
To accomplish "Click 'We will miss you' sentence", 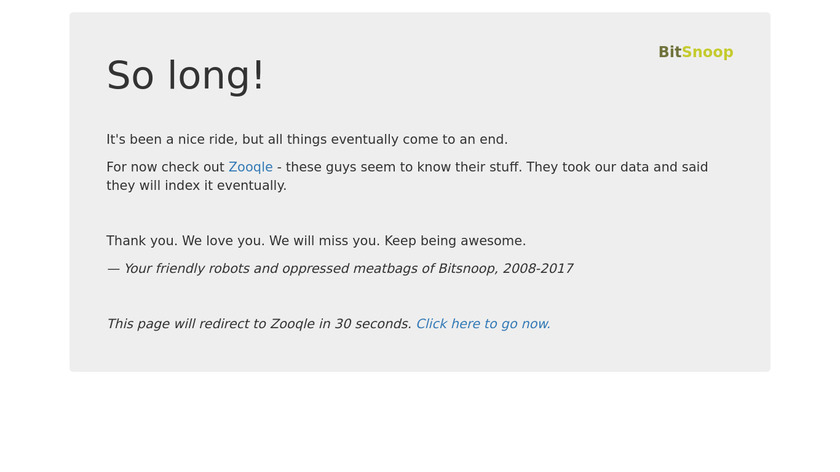I will pyautogui.click(x=325, y=241).
